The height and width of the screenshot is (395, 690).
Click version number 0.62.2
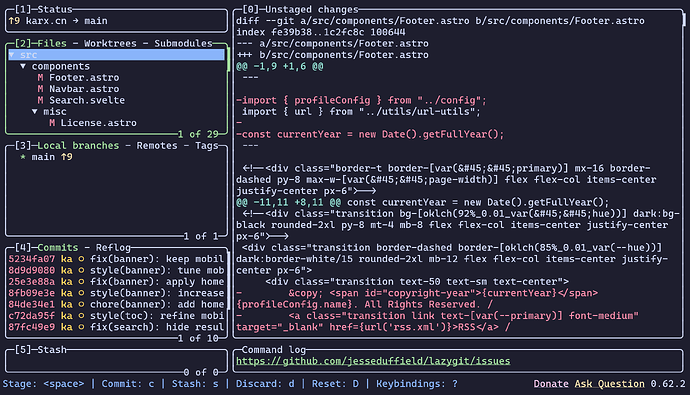click(x=668, y=384)
